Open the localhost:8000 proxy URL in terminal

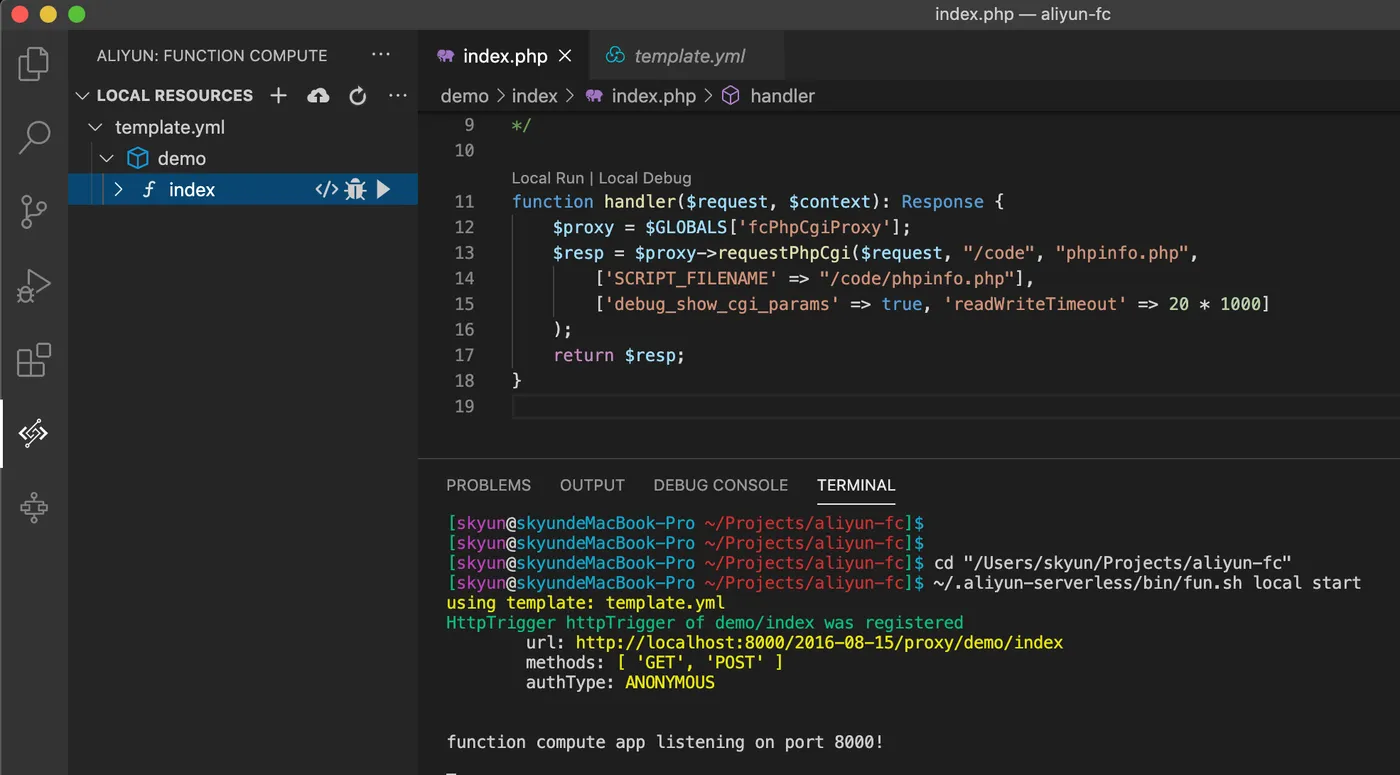coord(819,642)
